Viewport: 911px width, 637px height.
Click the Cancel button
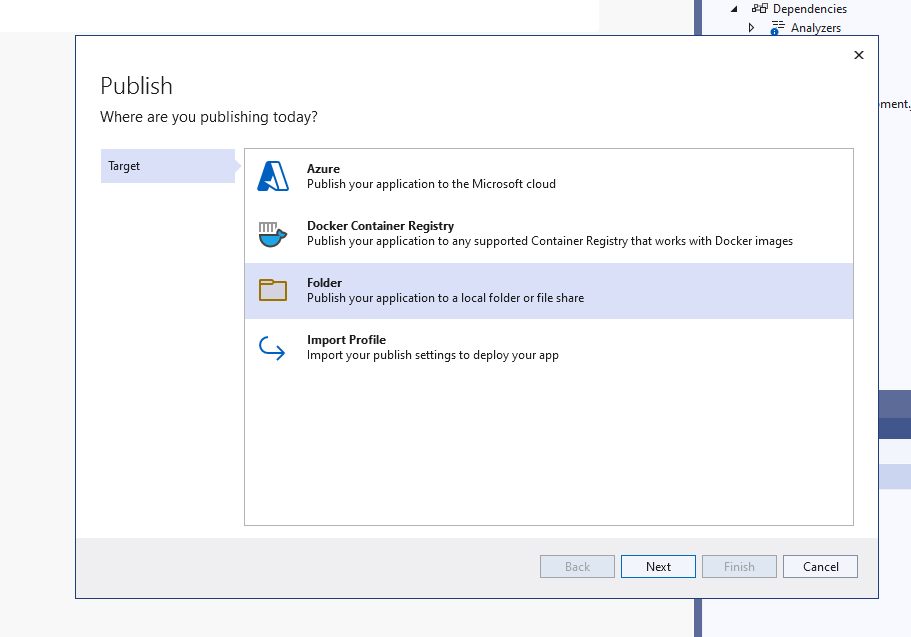(x=820, y=567)
